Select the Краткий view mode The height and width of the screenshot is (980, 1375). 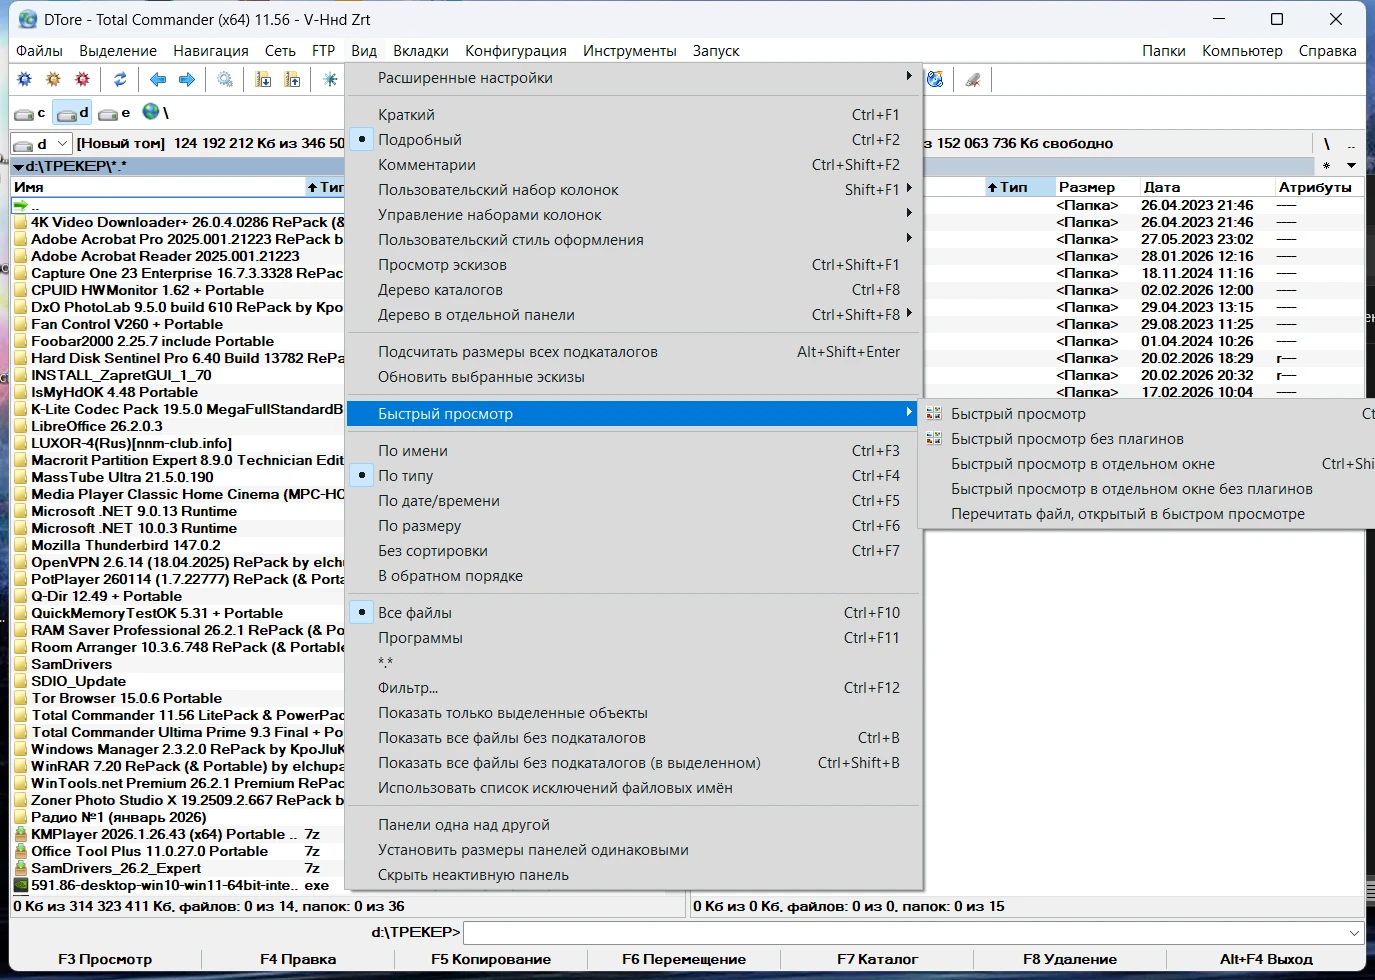[x=406, y=115]
